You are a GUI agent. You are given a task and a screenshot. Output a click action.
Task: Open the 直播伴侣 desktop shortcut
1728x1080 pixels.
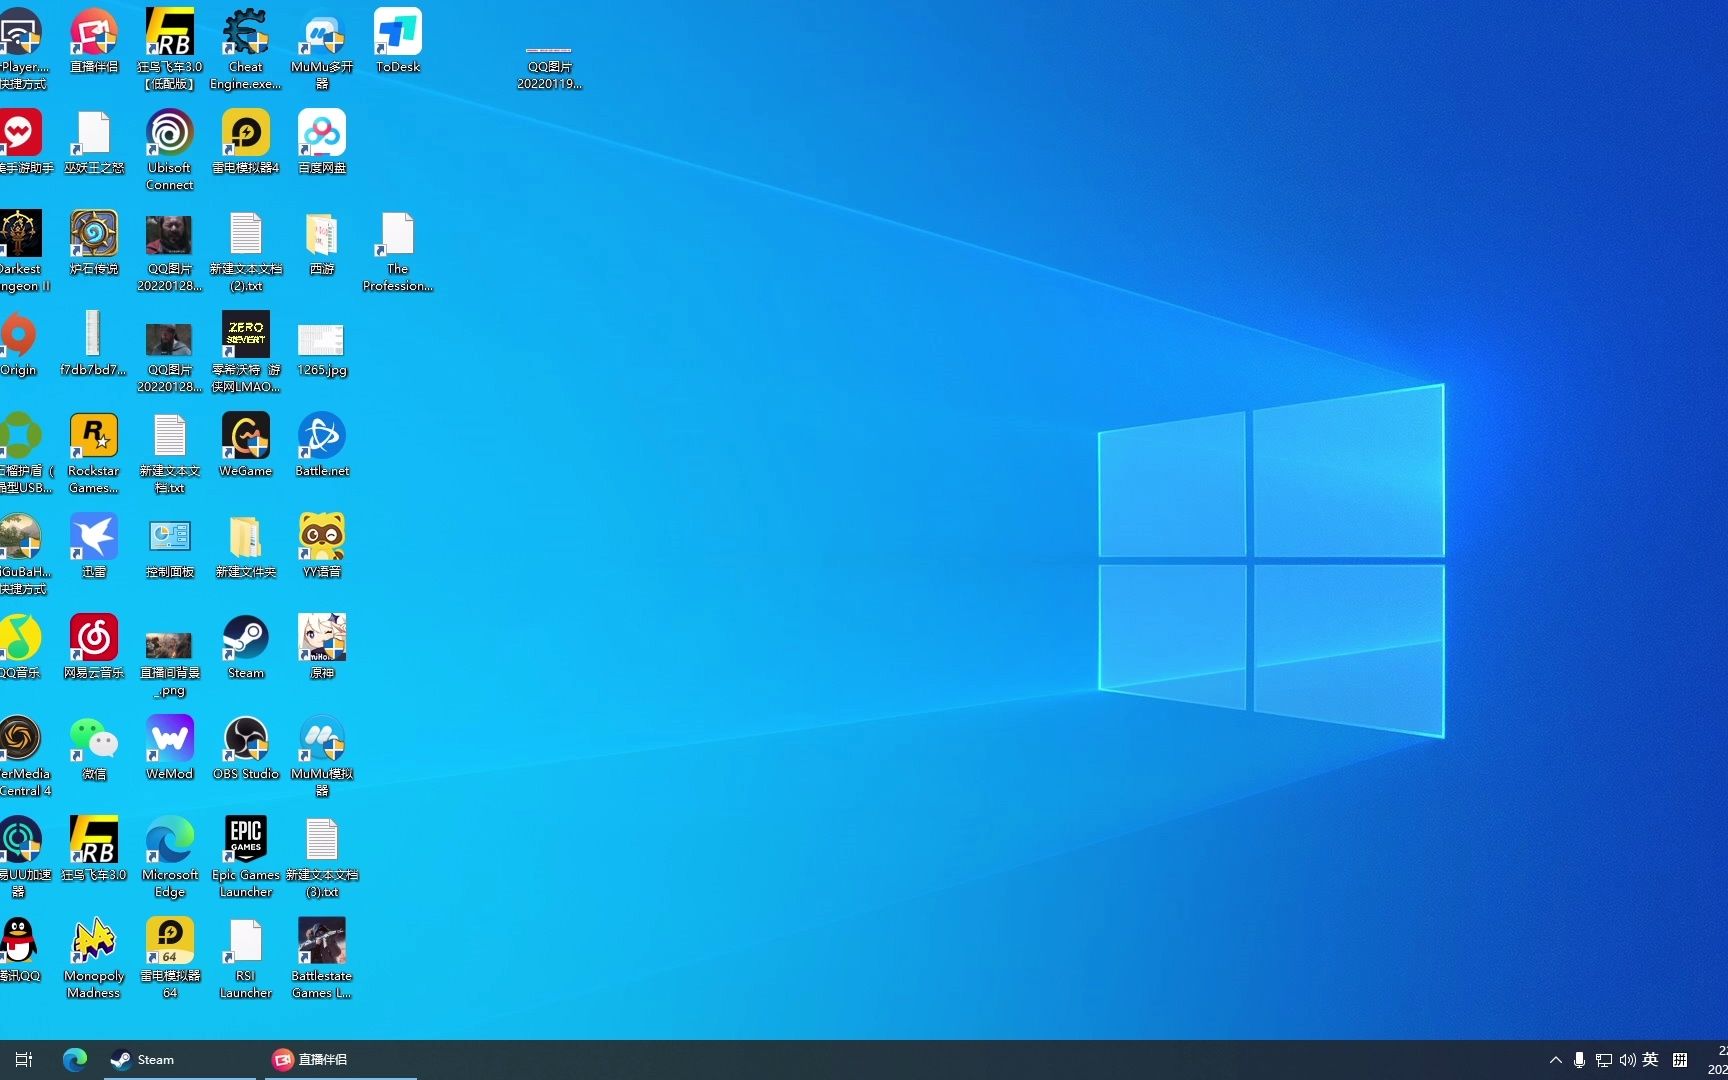[x=94, y=40]
